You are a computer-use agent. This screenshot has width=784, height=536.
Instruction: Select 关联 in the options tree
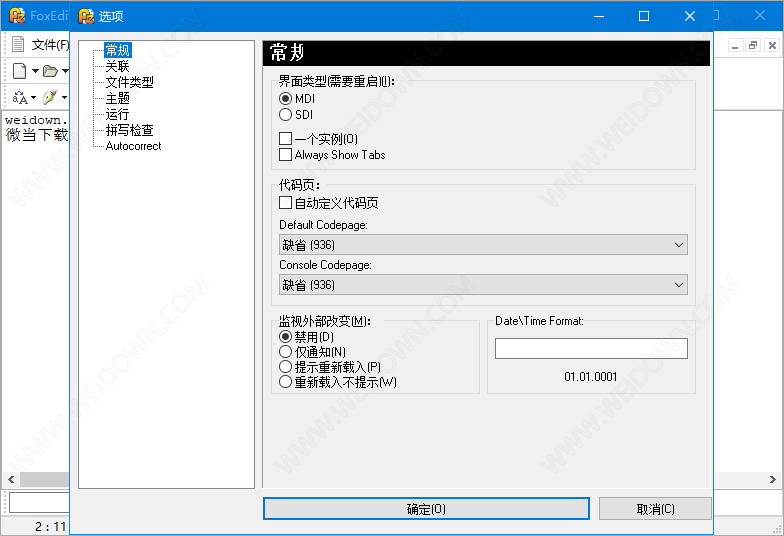tap(118, 66)
